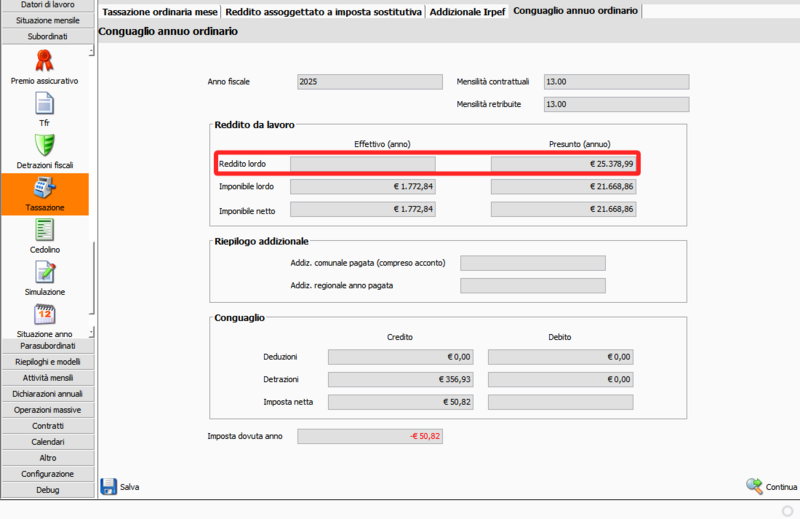Select Reddito assoggettato a imposta sostitutiva tab
Screen dimensions: 800x519
click(x=323, y=11)
